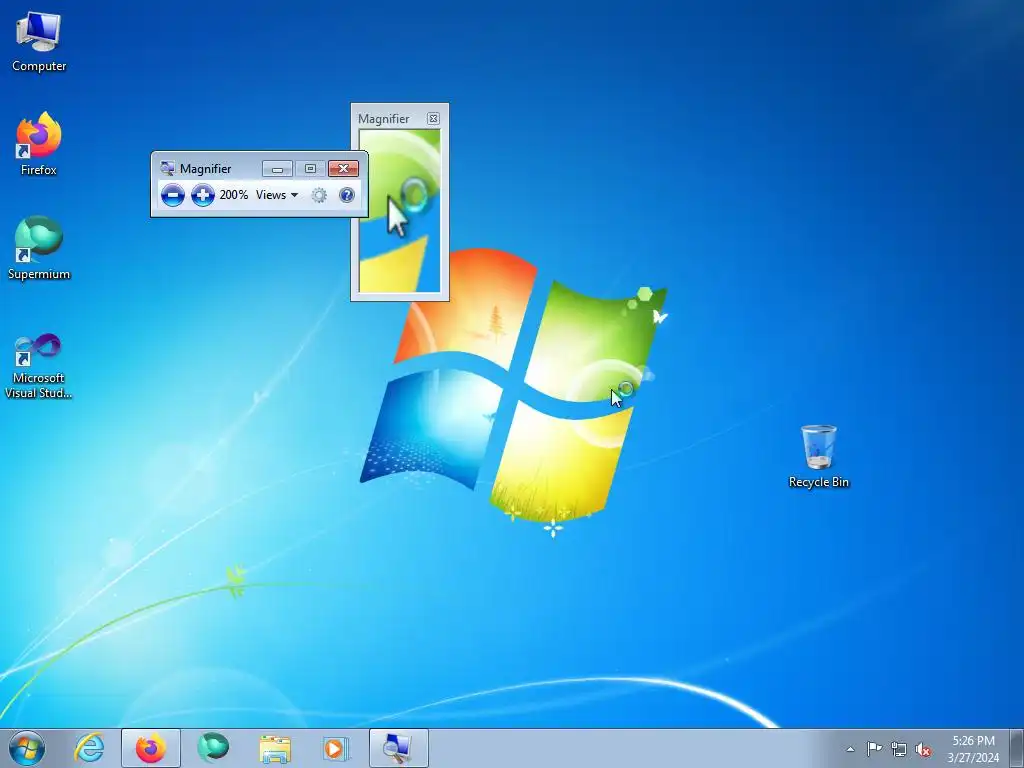Open the Action Center flag icon
This screenshot has width=1024, height=768.
point(874,749)
